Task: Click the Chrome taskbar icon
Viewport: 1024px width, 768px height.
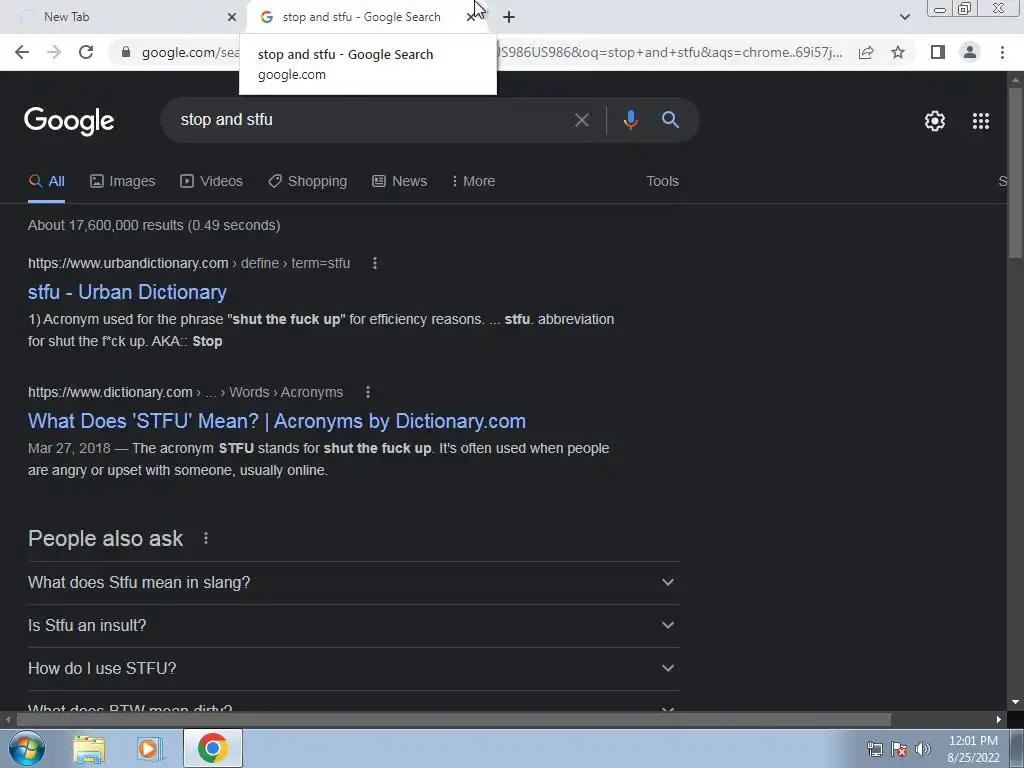Action: click(x=213, y=748)
